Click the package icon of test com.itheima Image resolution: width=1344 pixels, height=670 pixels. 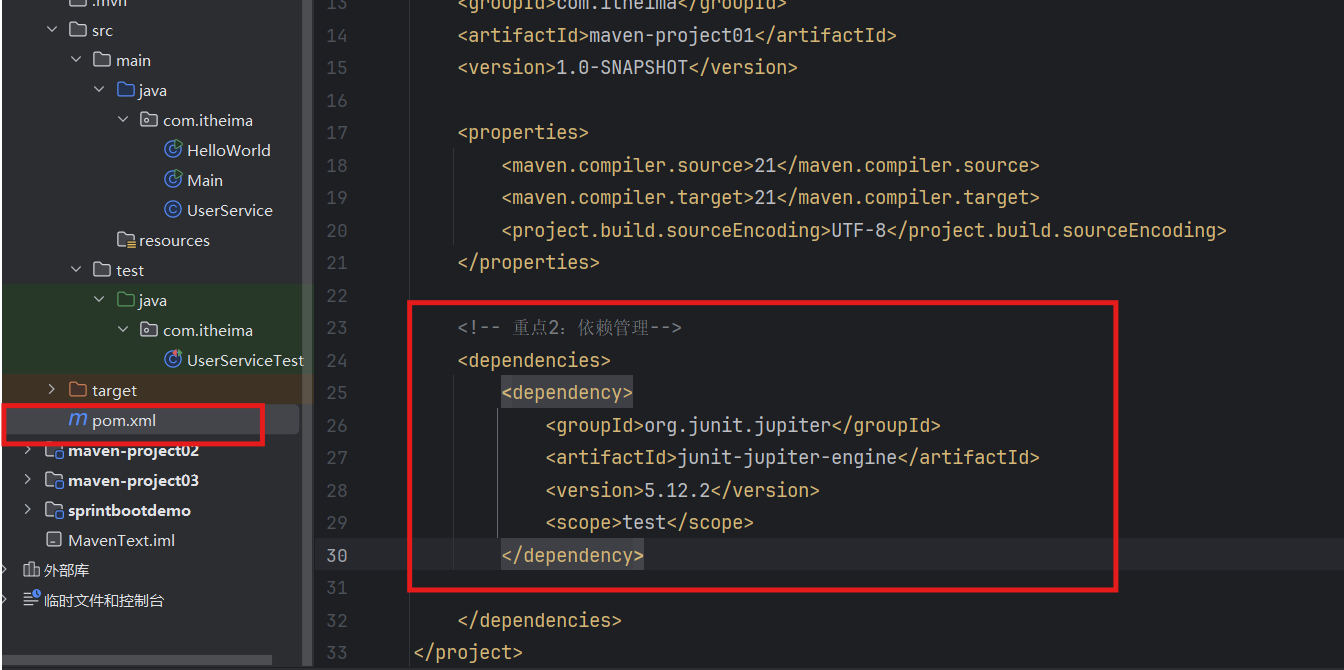(149, 330)
